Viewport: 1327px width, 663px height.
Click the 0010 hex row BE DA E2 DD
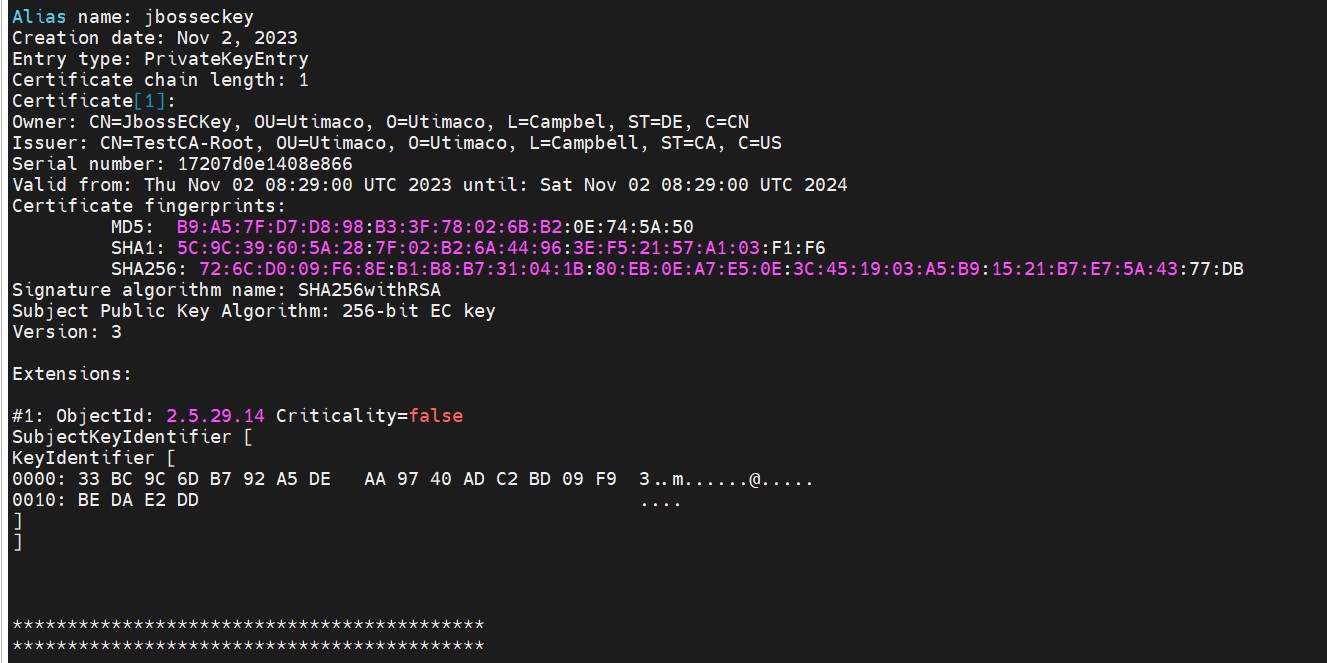click(105, 501)
